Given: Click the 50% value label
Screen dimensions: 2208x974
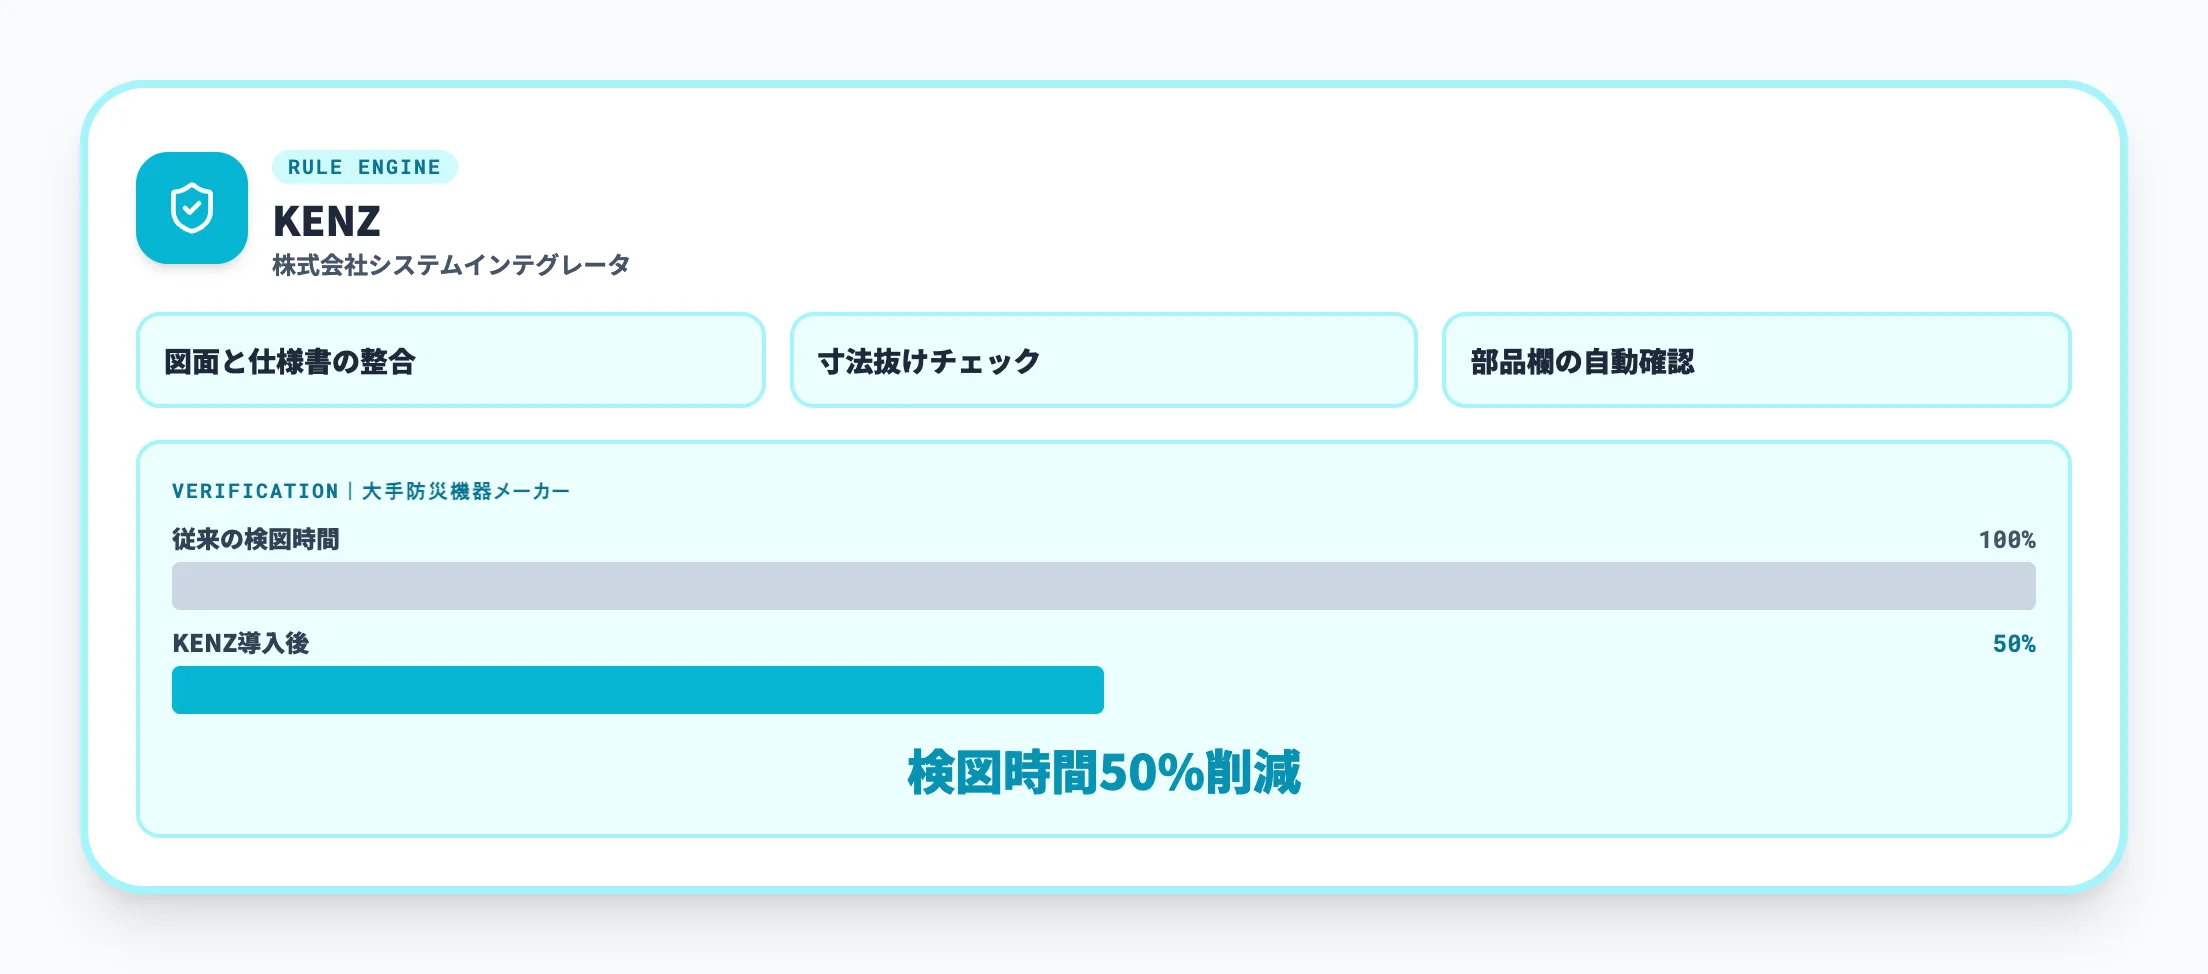Looking at the screenshot, I should click(2013, 644).
